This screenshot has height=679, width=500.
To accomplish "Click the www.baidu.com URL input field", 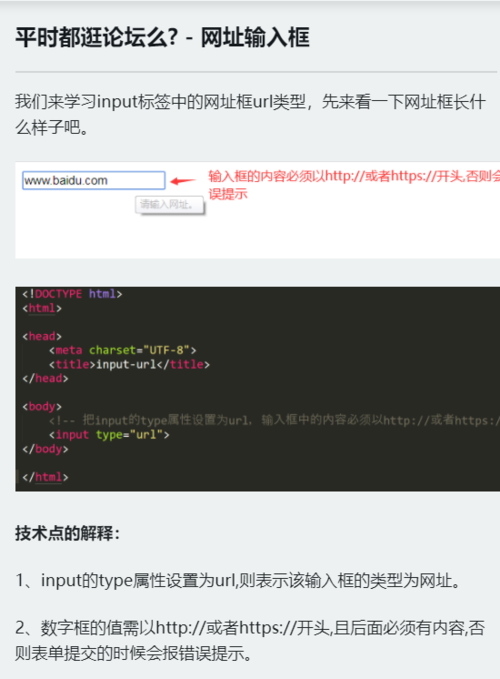I will (x=94, y=180).
